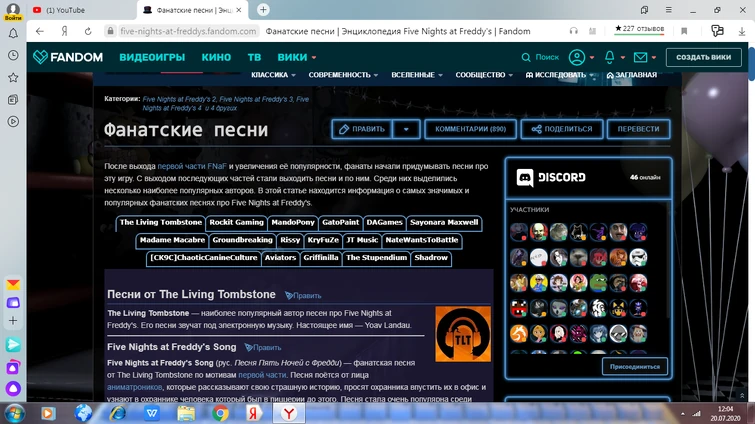Screen dimensions: 755x424
Task: Click the Fandom logo
Action: coord(68,57)
